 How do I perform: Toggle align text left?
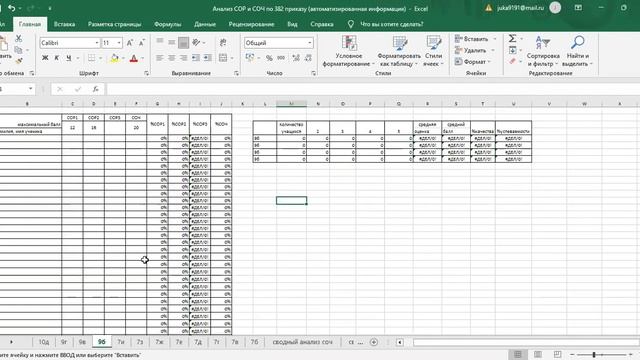click(x=160, y=58)
